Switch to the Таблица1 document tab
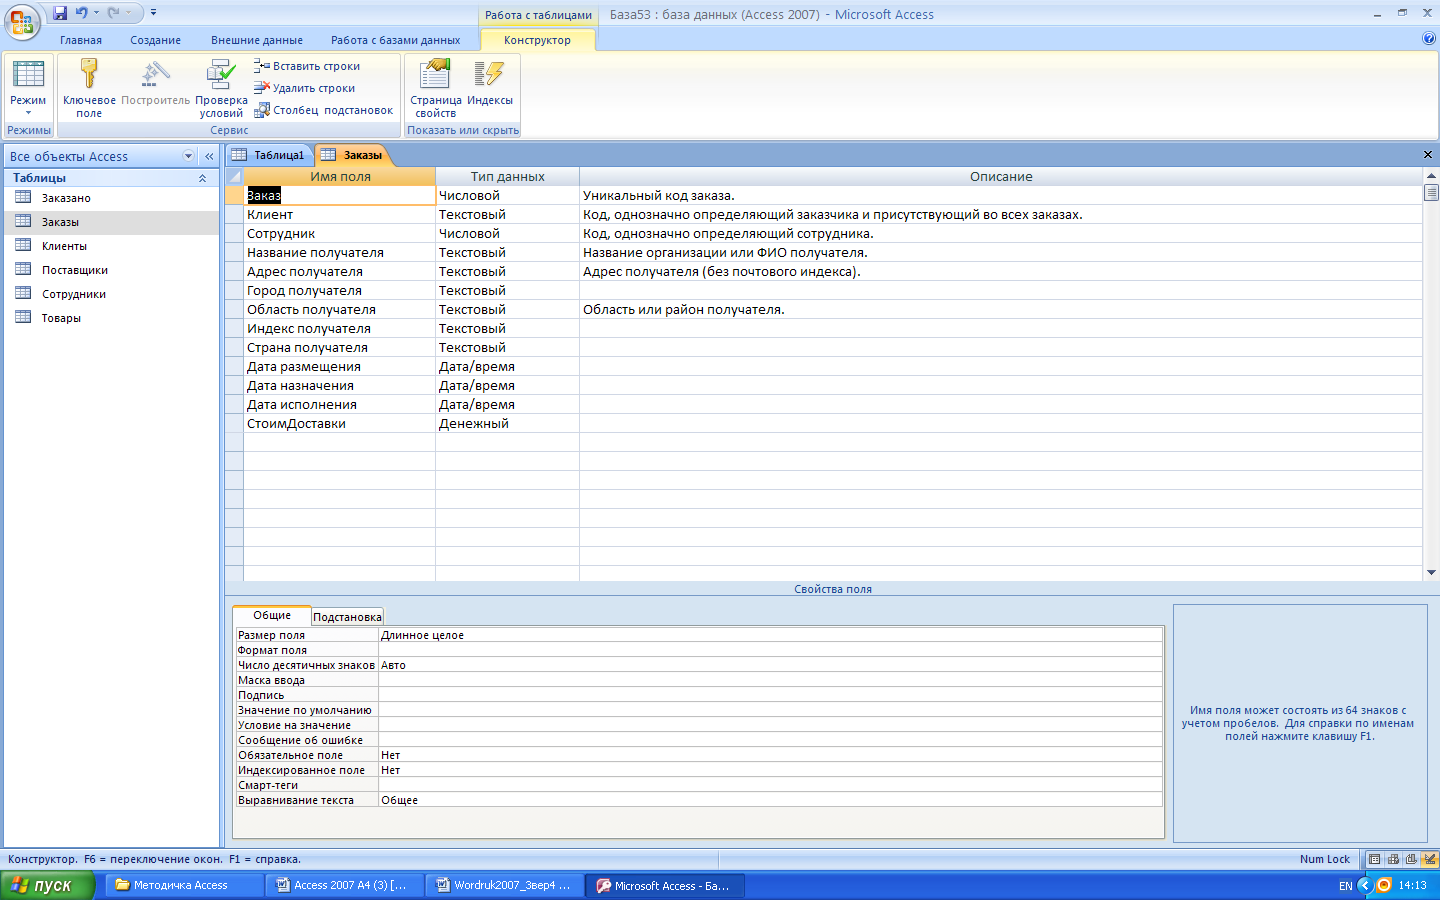Image resolution: width=1440 pixels, height=900 pixels. tap(269, 155)
